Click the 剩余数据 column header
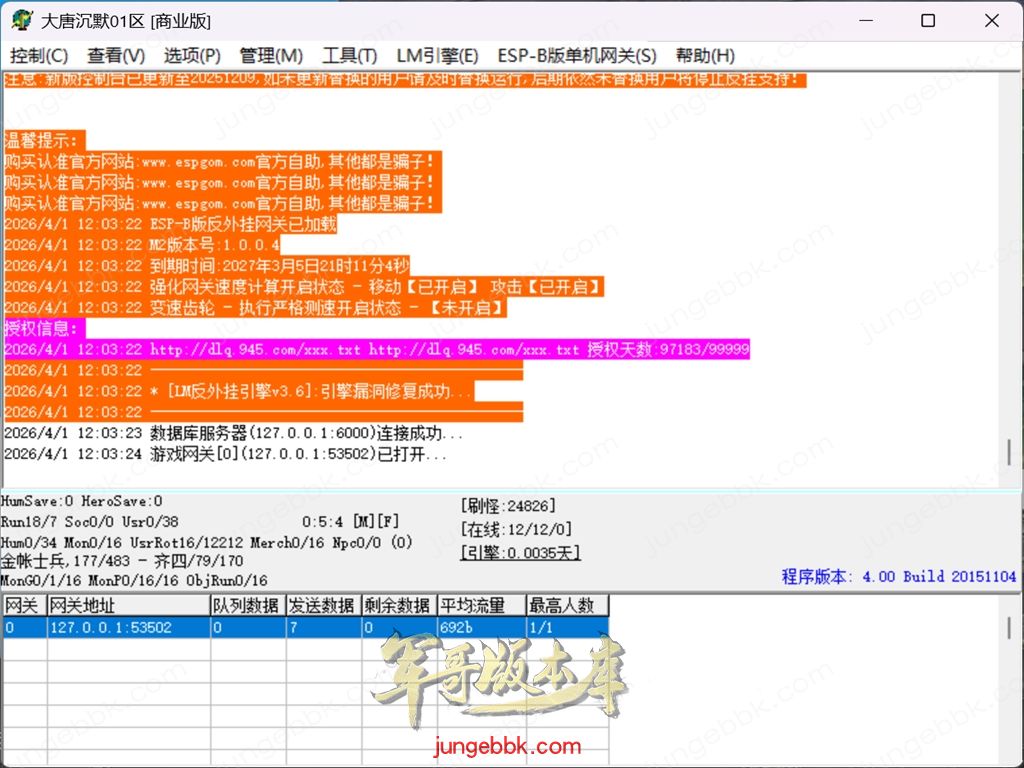 tap(398, 606)
